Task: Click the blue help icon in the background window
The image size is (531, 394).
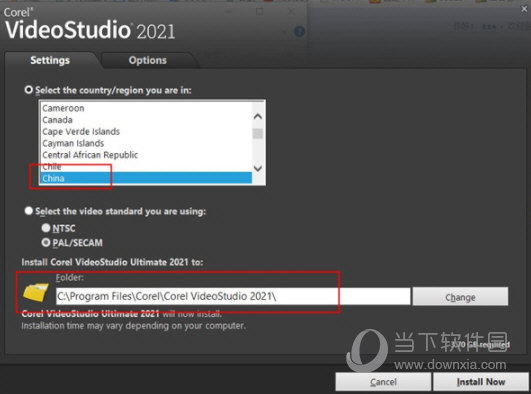Action: [x=299, y=32]
